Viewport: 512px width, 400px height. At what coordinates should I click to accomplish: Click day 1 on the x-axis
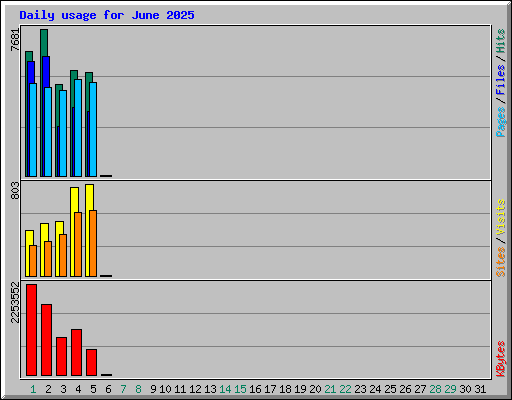[x=33, y=389]
